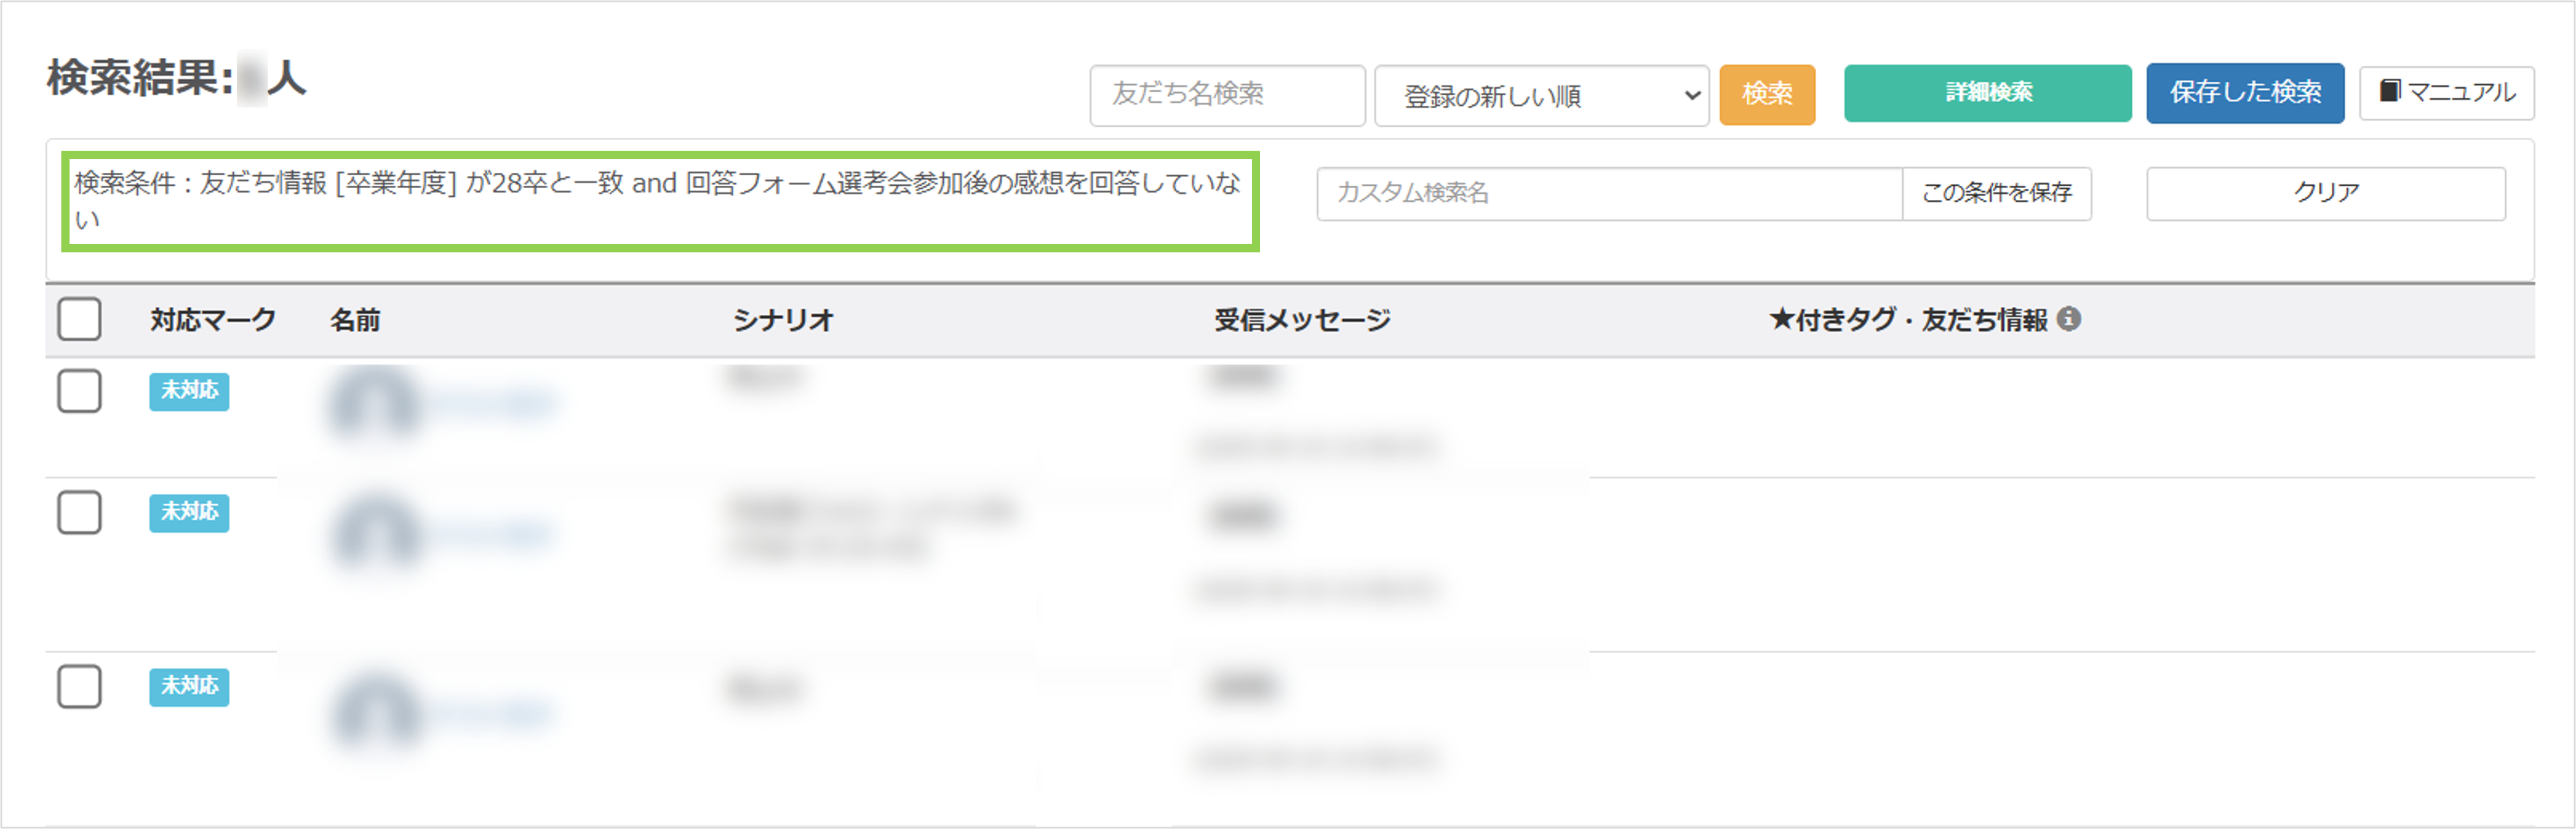The height and width of the screenshot is (829, 2576).
Task: Click the orange 検索 button
Action: click(x=1766, y=94)
